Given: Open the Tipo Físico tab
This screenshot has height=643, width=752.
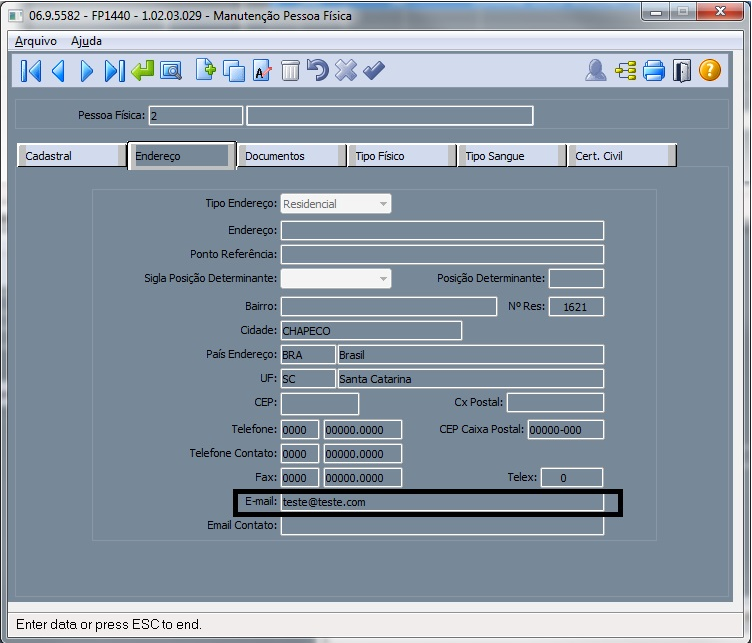Looking at the screenshot, I should pos(402,156).
